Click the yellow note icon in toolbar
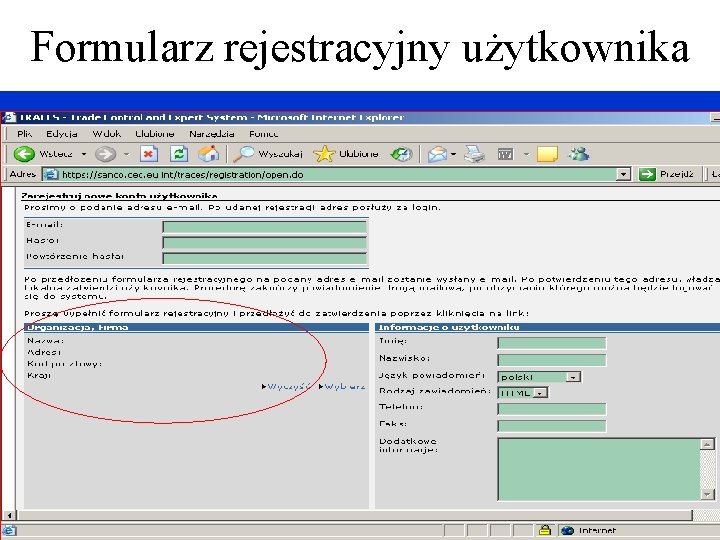Screen dimensions: 720x540 [x=547, y=154]
